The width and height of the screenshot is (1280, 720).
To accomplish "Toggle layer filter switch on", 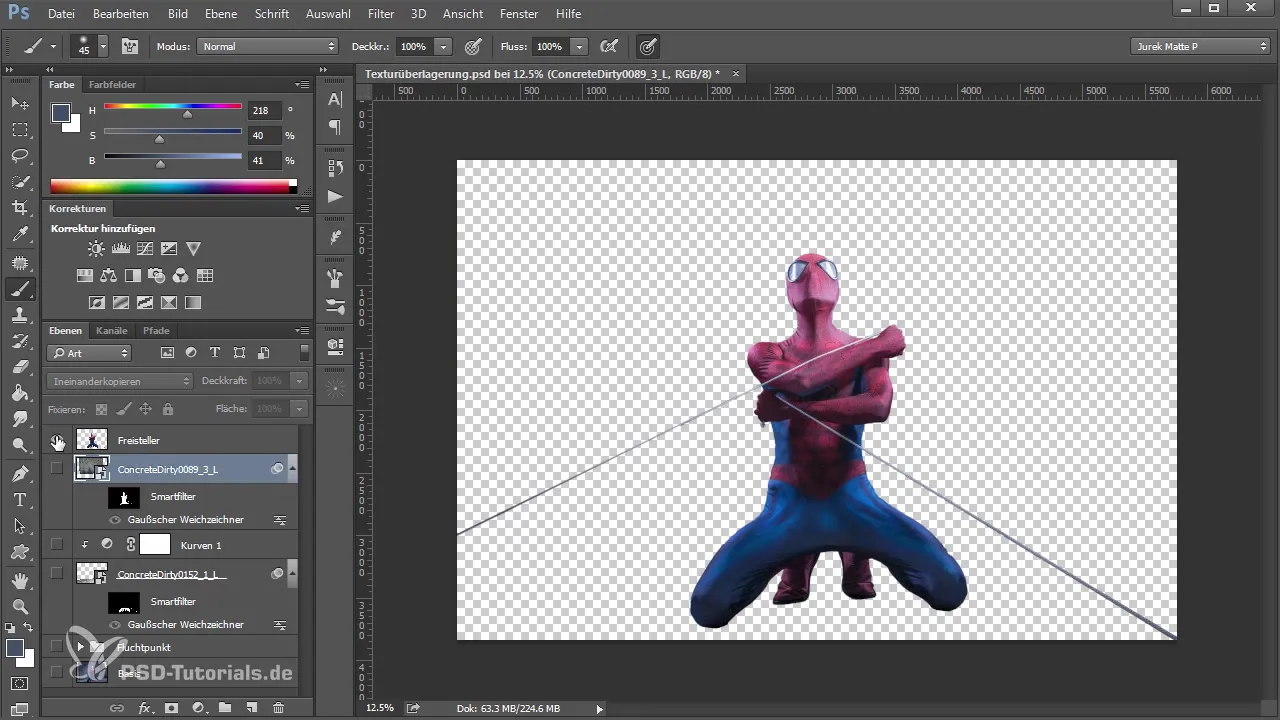I will click(304, 353).
